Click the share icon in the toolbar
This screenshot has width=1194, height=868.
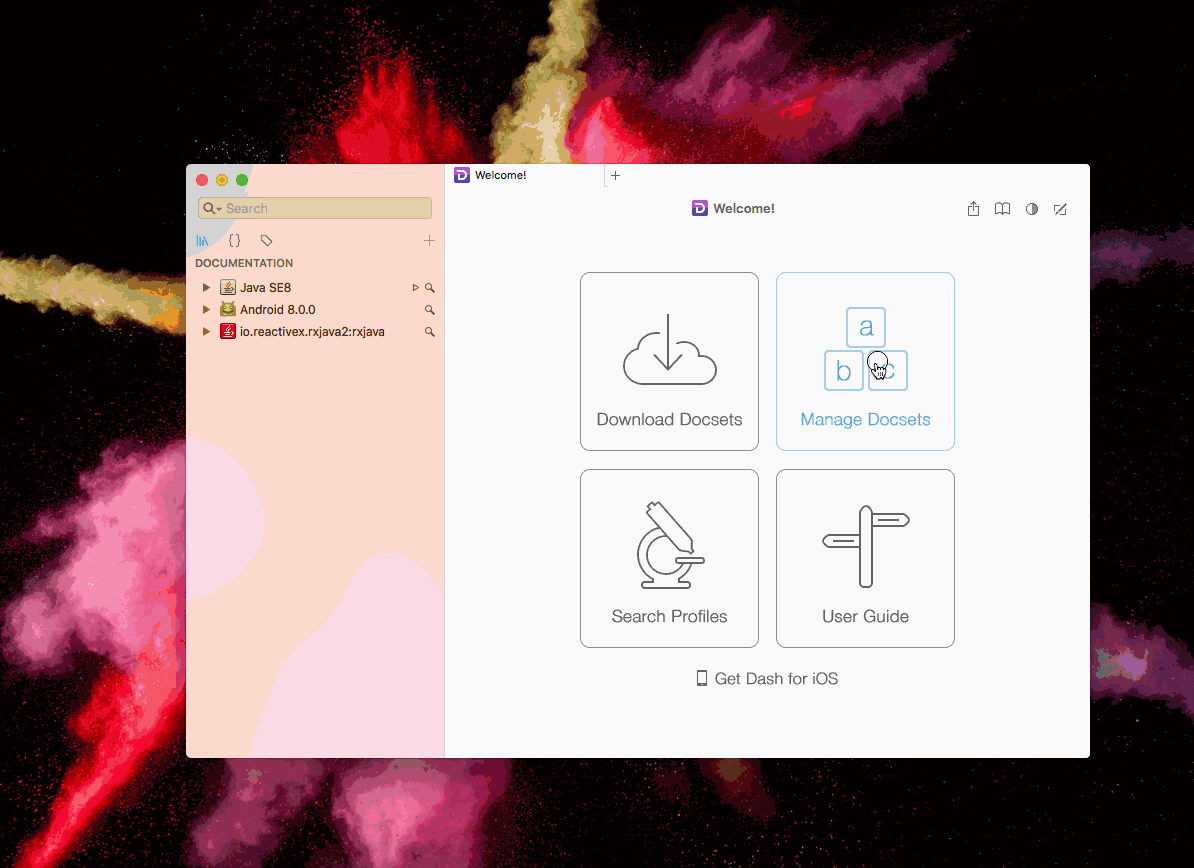click(x=973, y=209)
